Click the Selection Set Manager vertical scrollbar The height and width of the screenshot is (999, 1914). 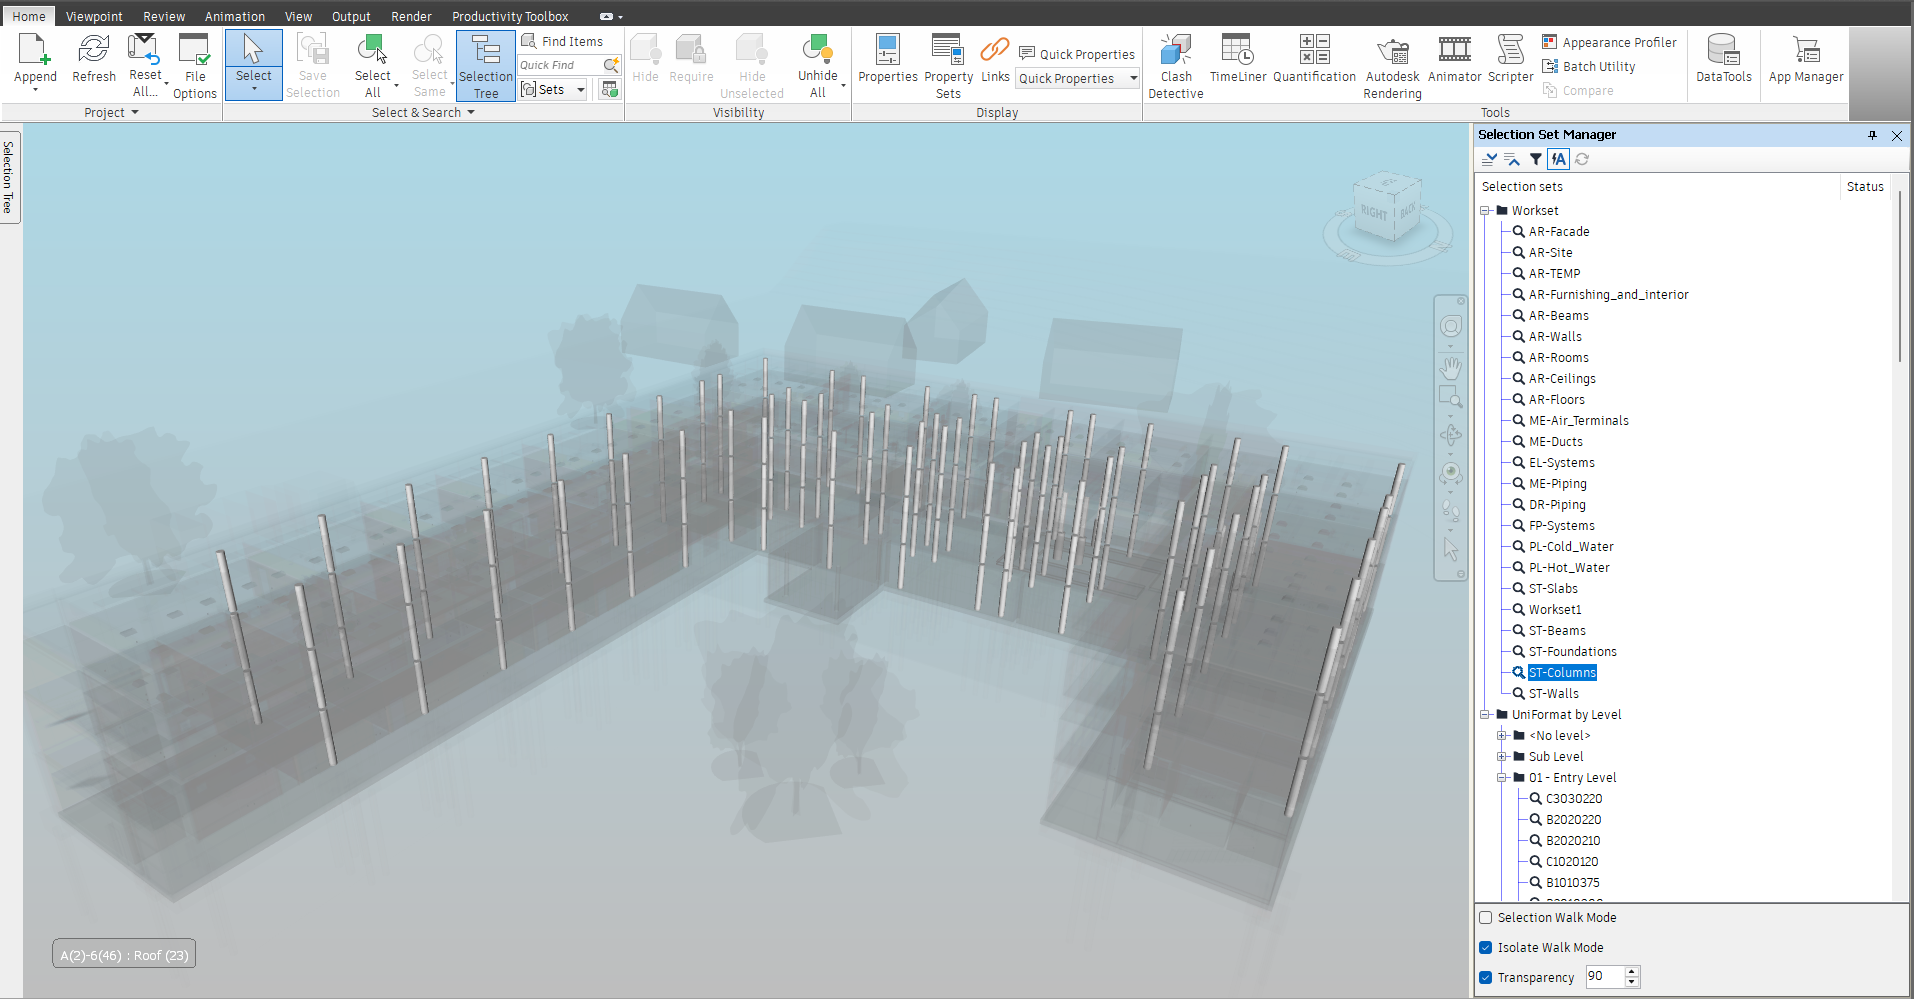1900,277
